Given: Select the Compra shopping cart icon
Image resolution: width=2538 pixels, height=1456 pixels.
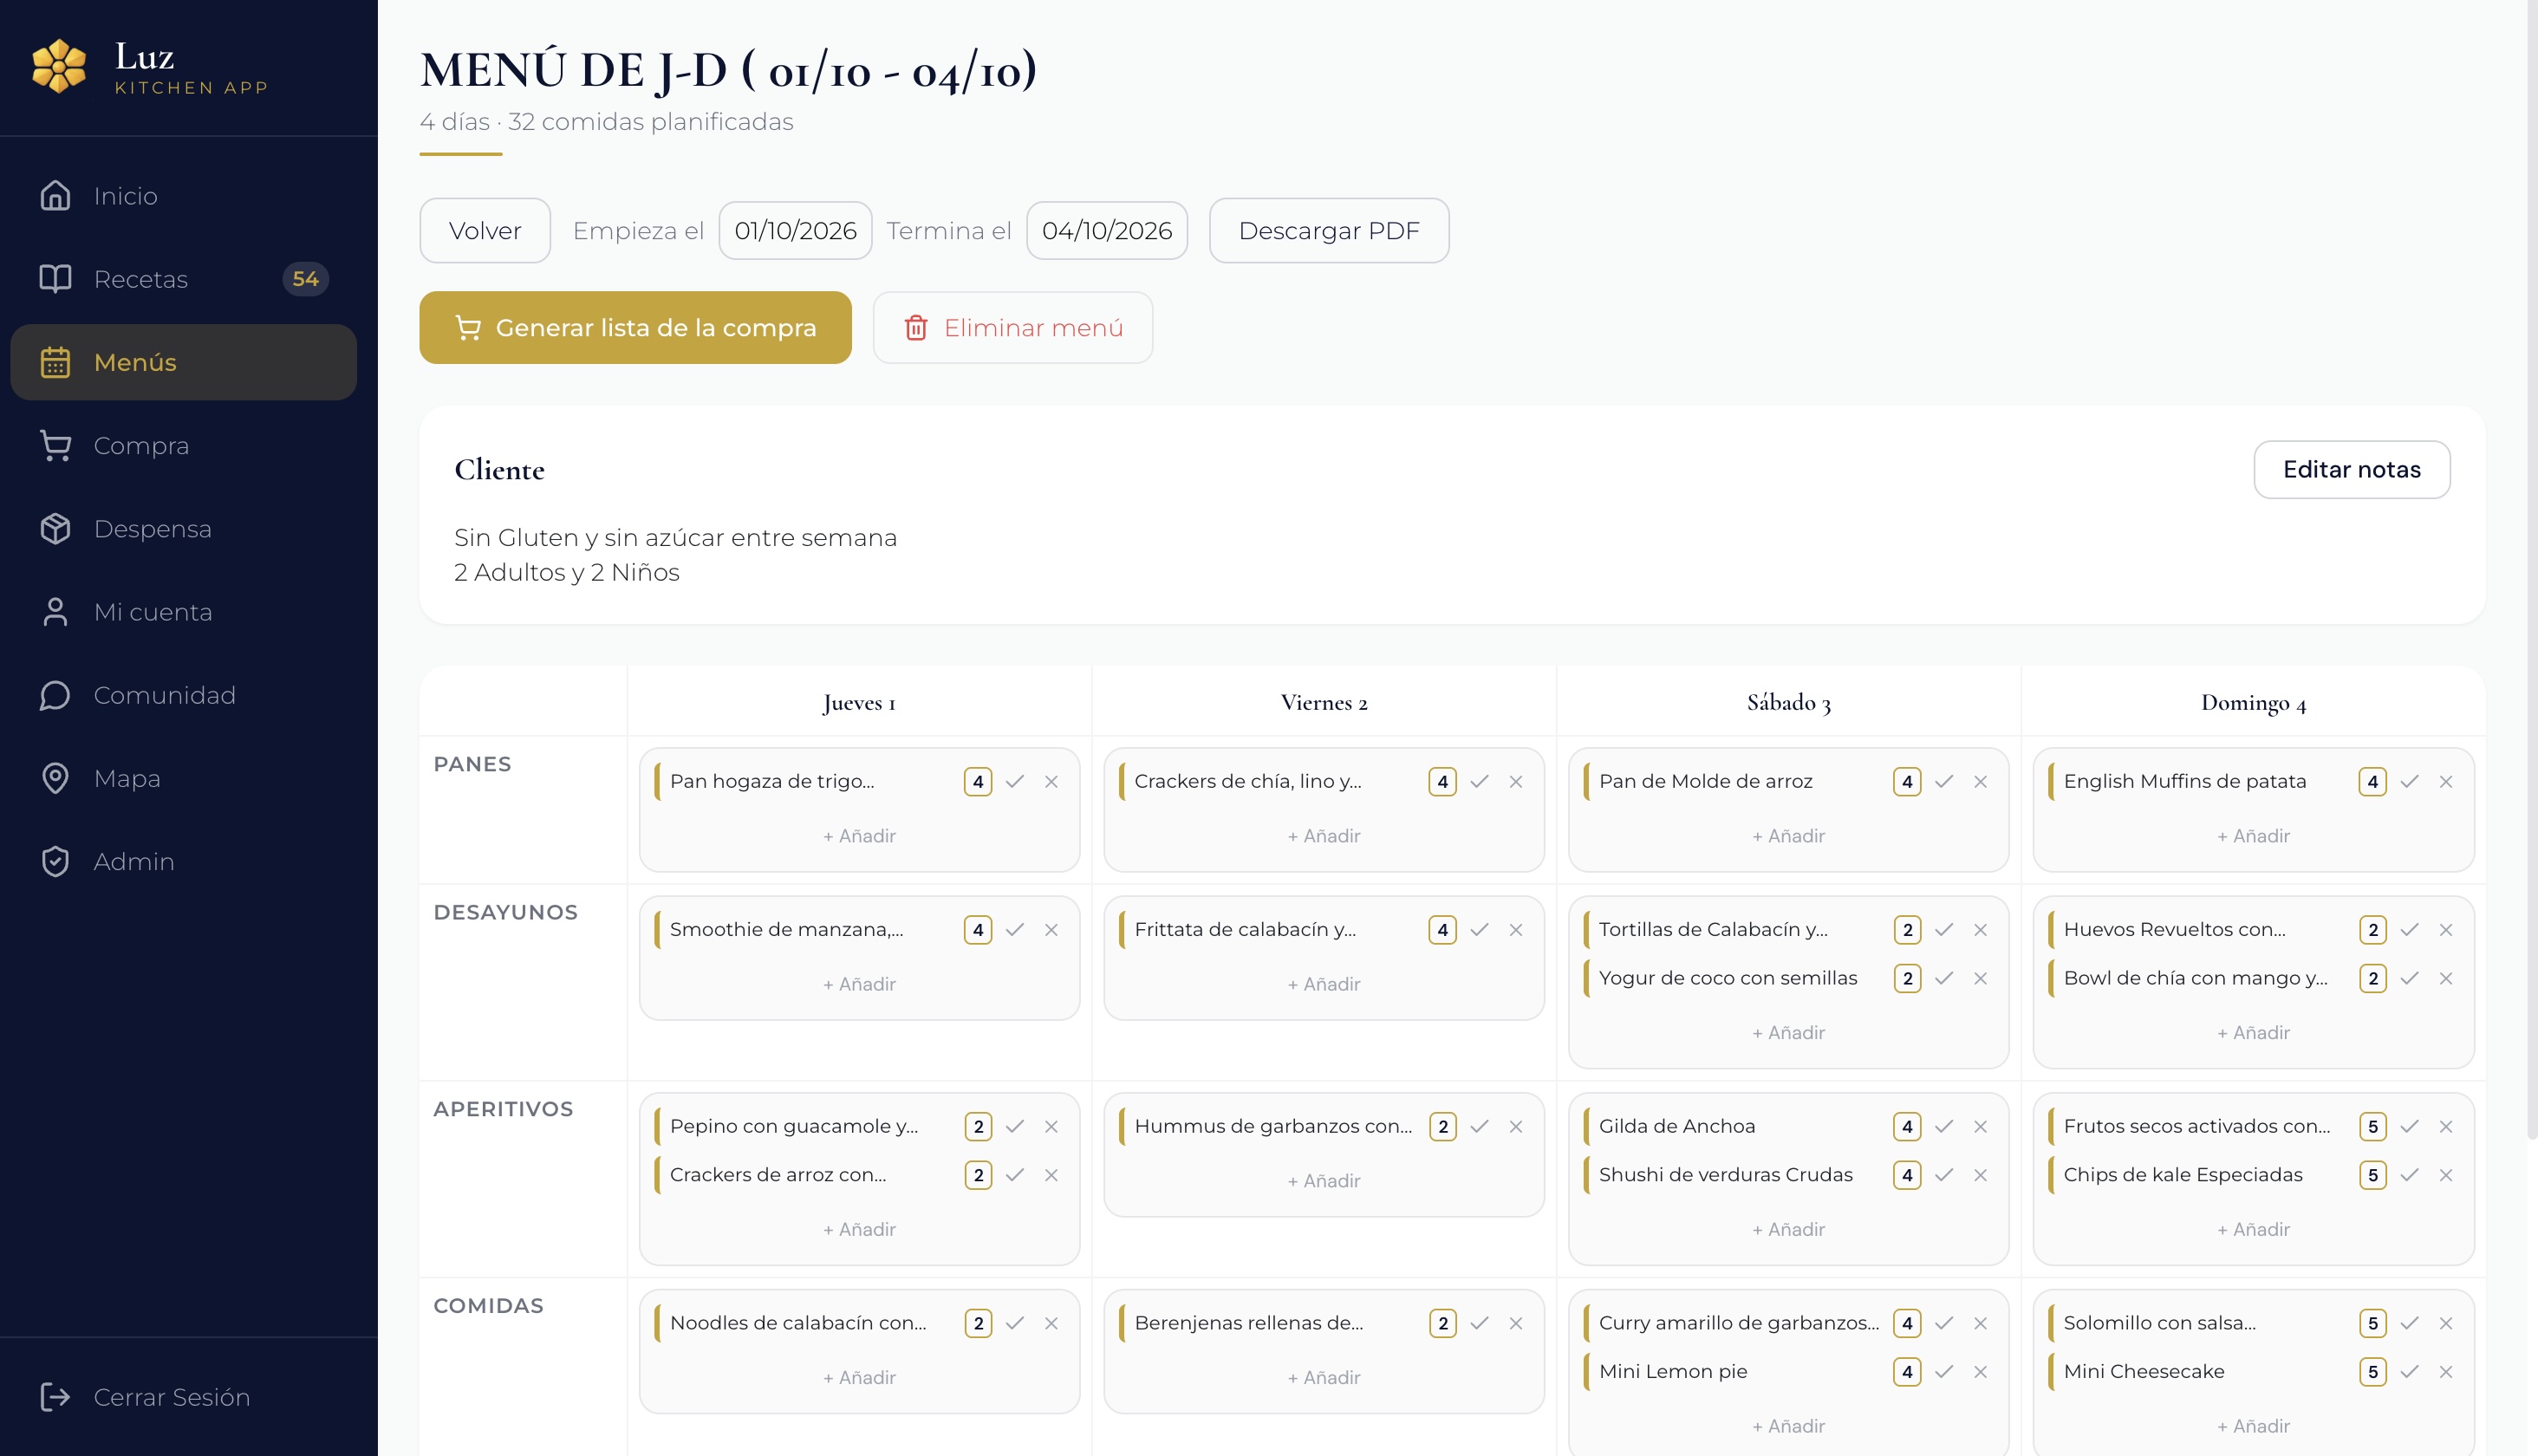Looking at the screenshot, I should 55,445.
